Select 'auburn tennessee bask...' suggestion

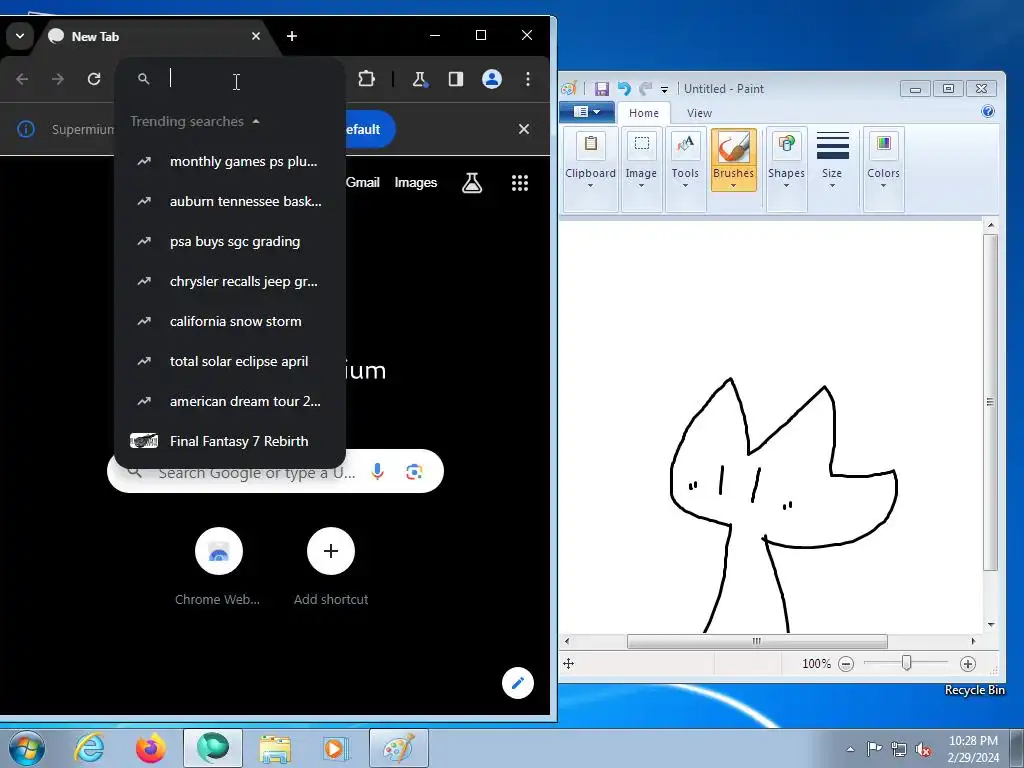tap(230, 201)
